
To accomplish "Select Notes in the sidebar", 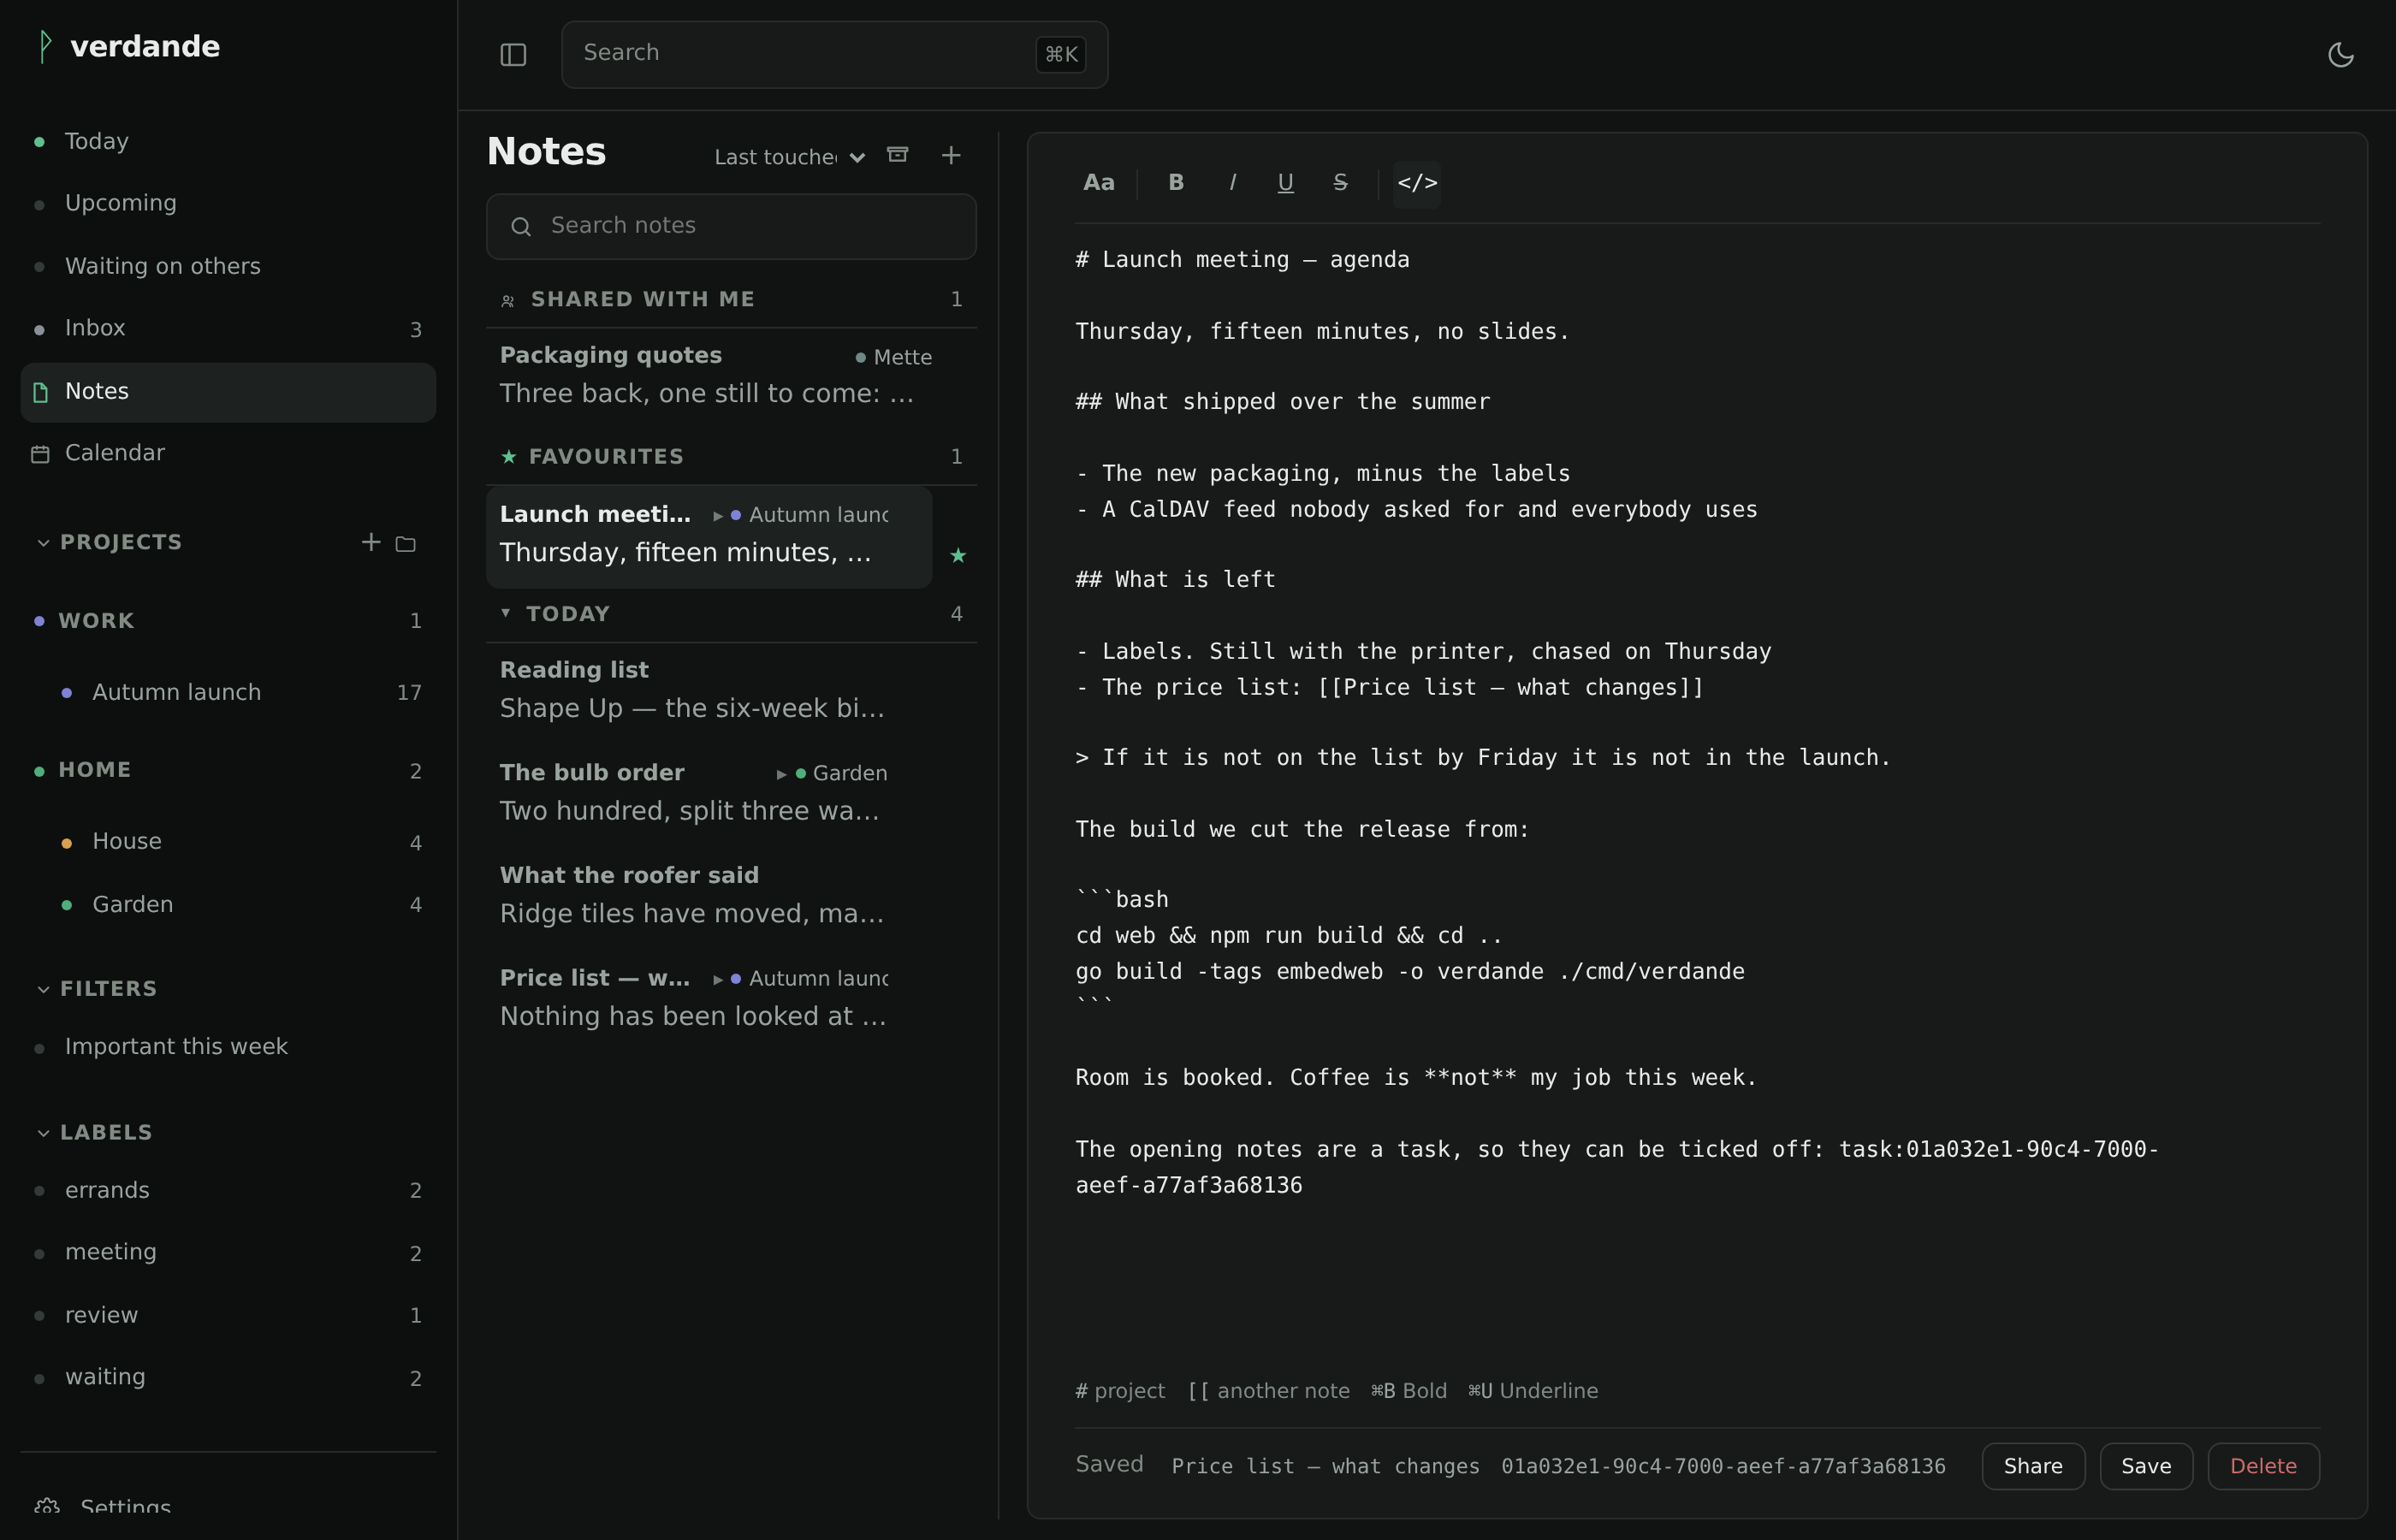I will click(x=228, y=392).
